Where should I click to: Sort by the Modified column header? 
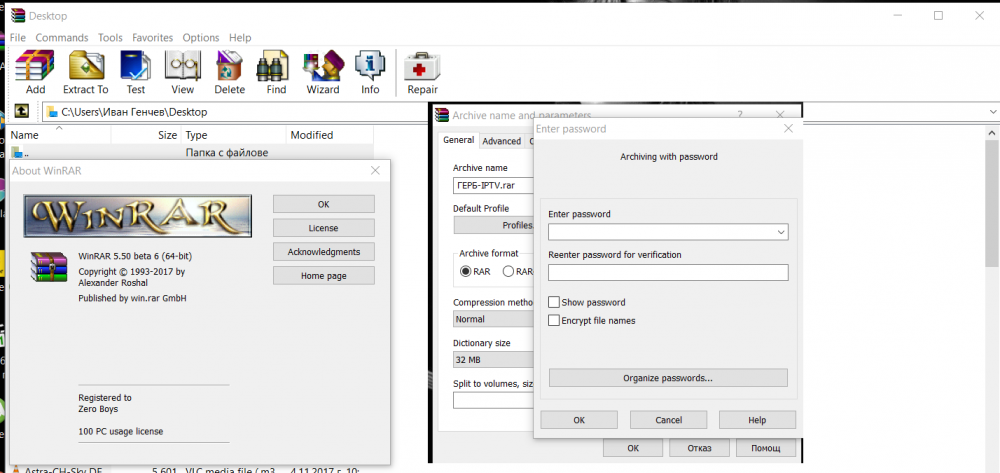(x=329, y=135)
